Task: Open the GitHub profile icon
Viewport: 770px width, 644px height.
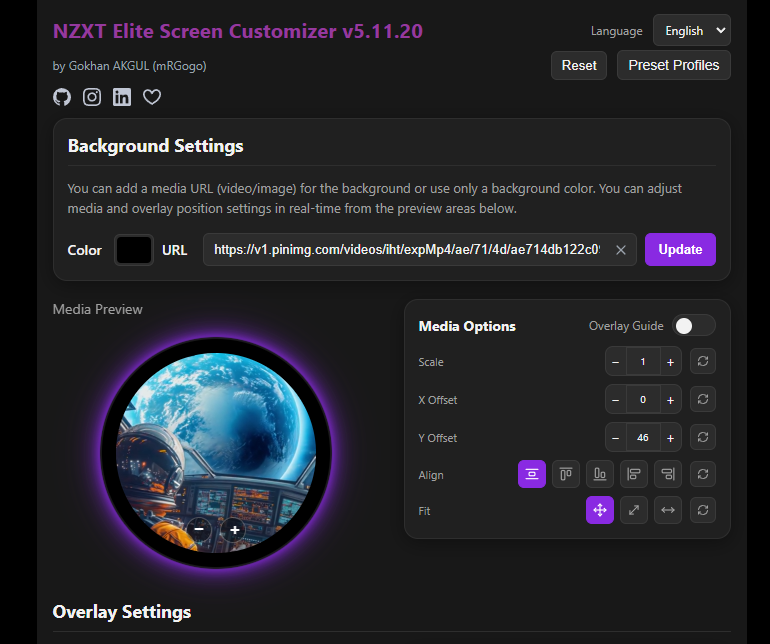Action: tap(62, 97)
